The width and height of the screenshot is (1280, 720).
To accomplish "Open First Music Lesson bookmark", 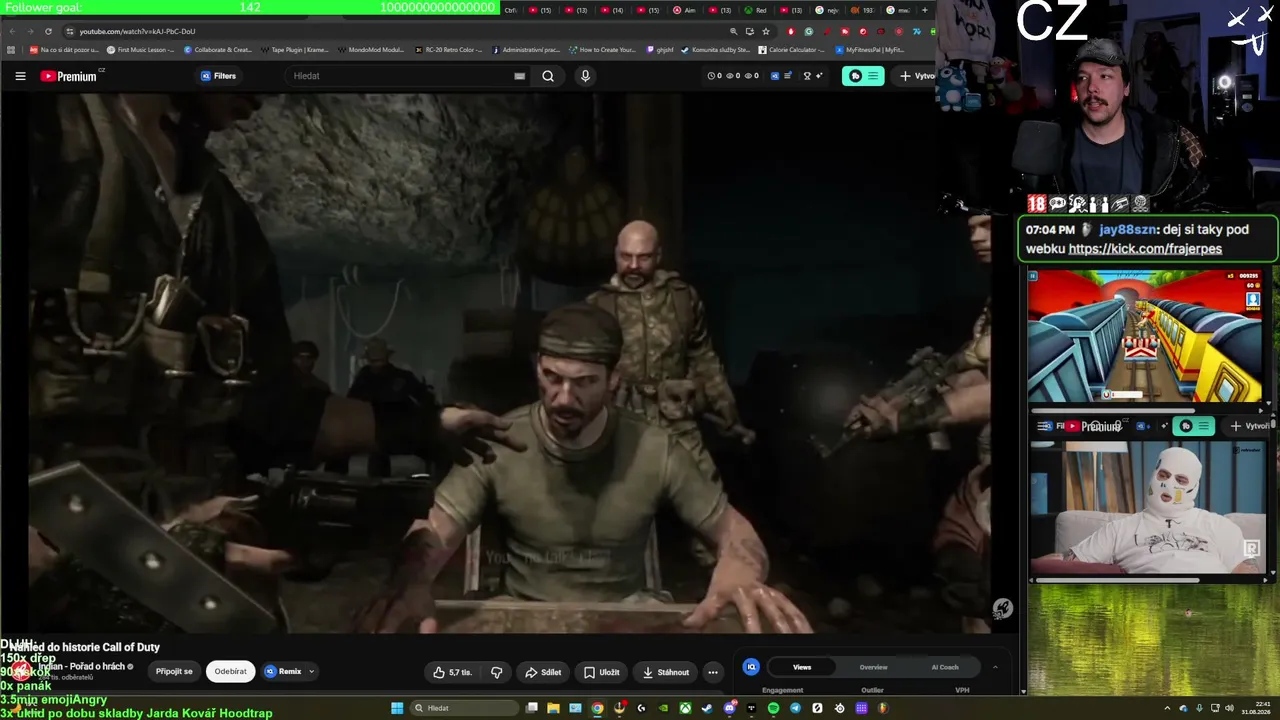I will pos(140,49).
